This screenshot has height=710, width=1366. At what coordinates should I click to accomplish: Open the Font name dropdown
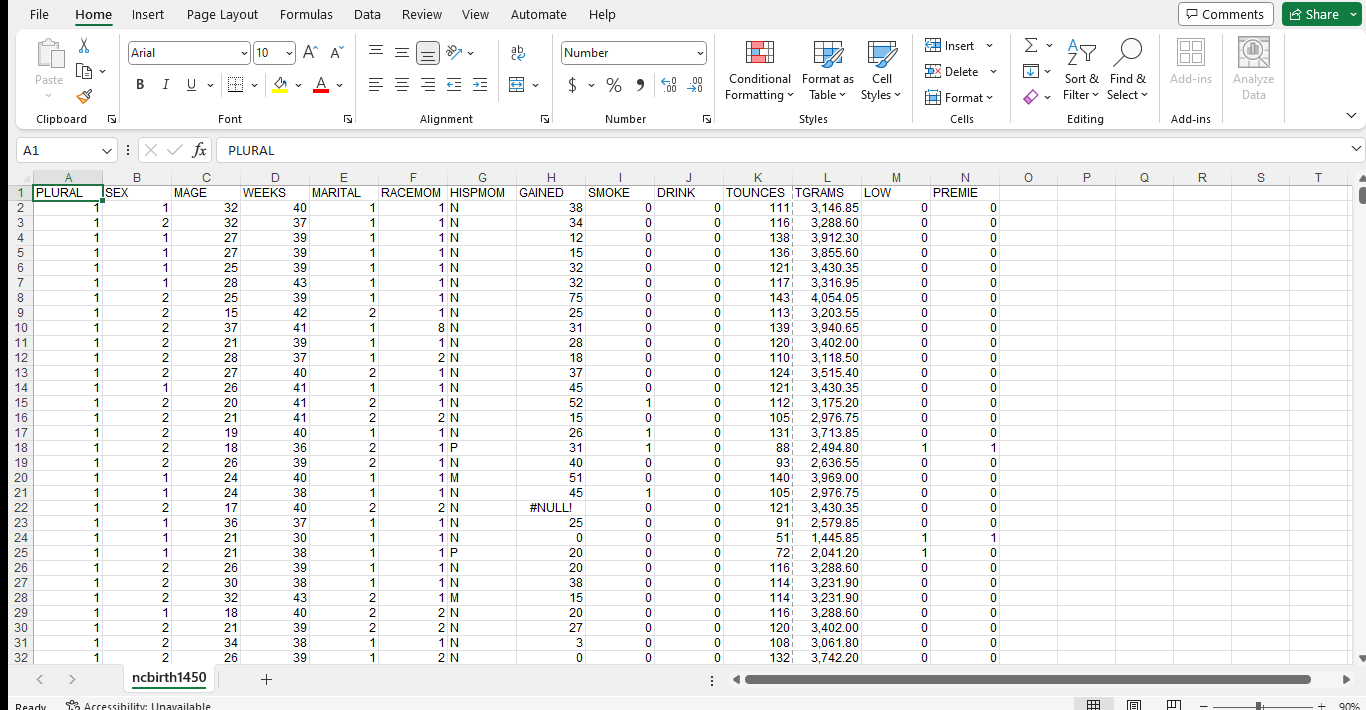[243, 52]
